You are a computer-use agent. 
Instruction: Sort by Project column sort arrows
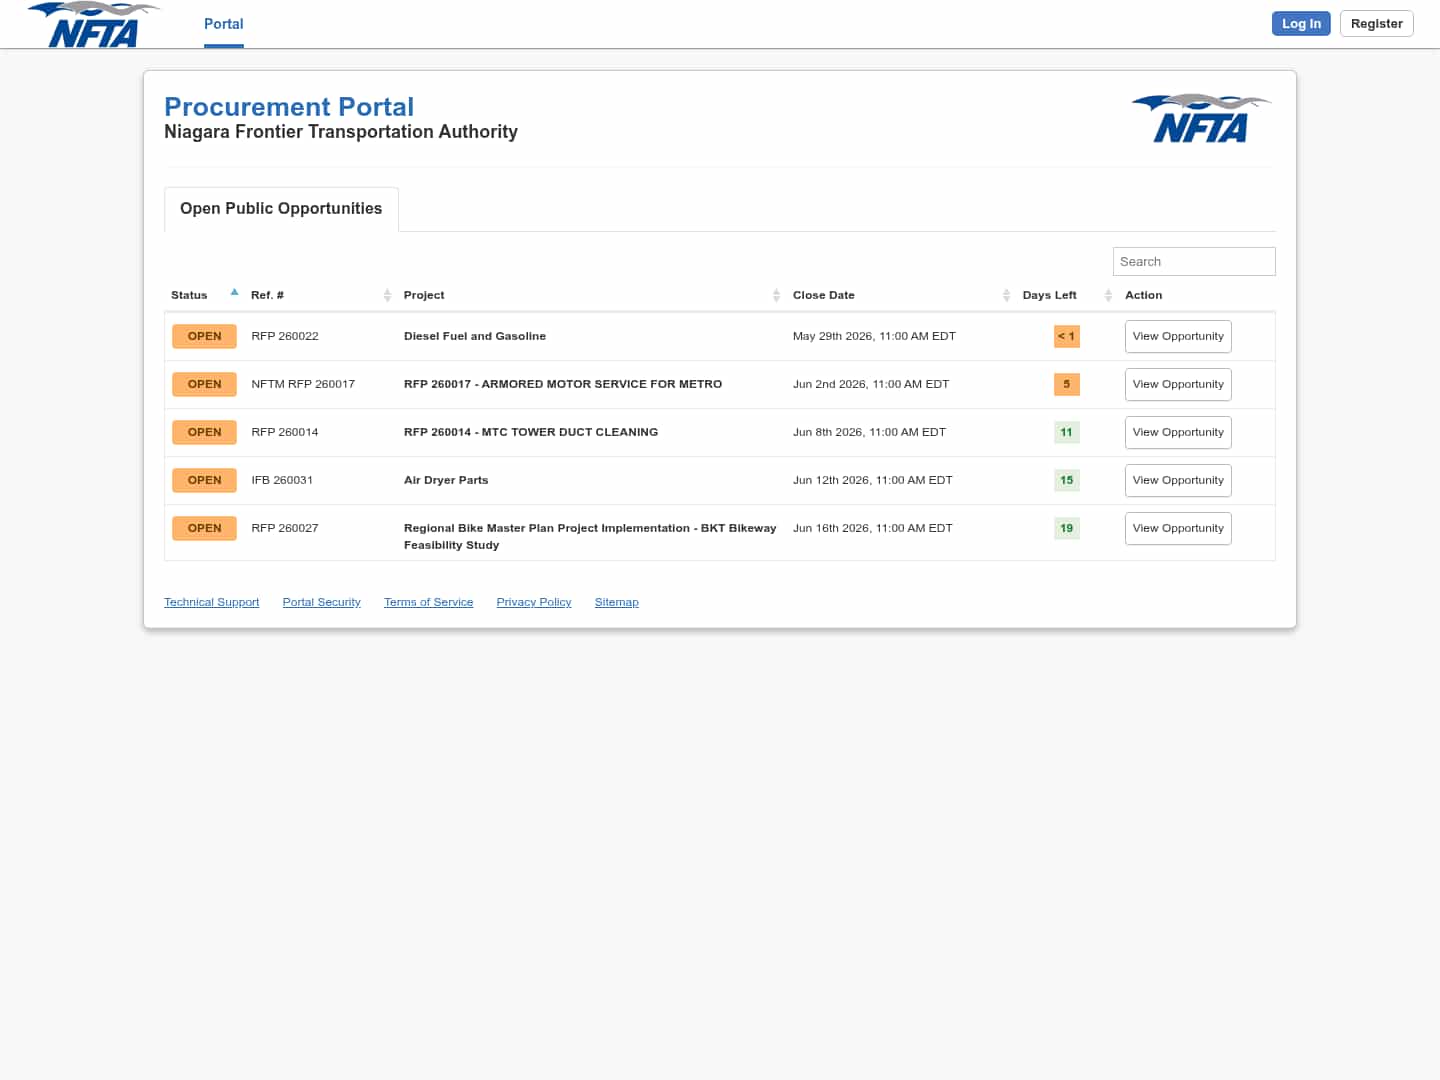[x=776, y=295]
